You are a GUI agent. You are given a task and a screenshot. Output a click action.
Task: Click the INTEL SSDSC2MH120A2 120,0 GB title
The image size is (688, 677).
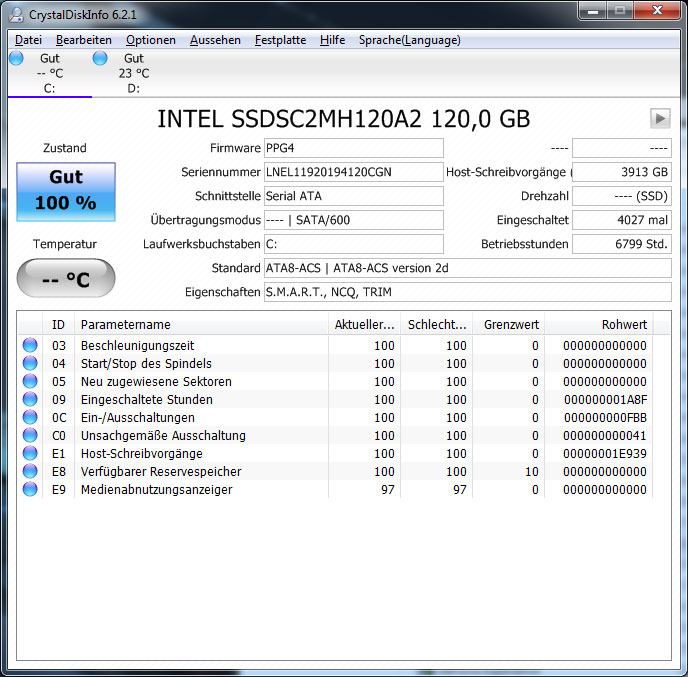point(344,119)
